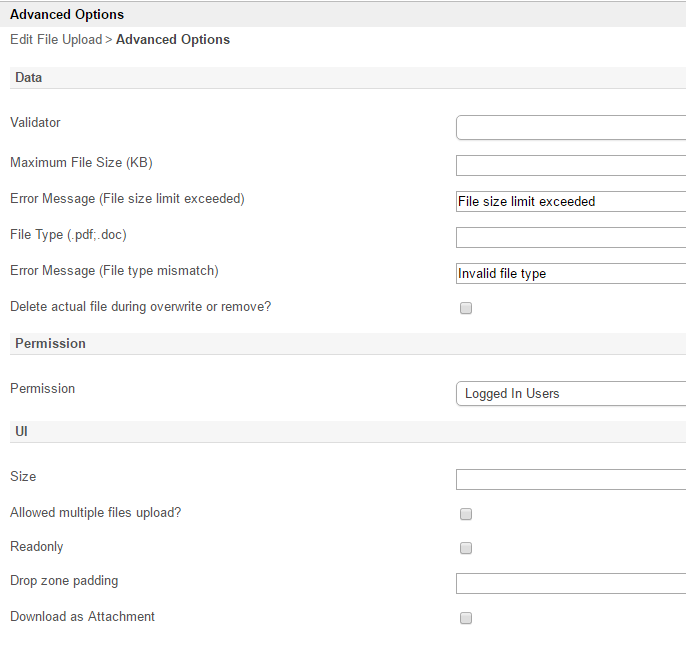Expand the Permission 'Logged In Users' dropdown
686x645 pixels.
coord(570,394)
